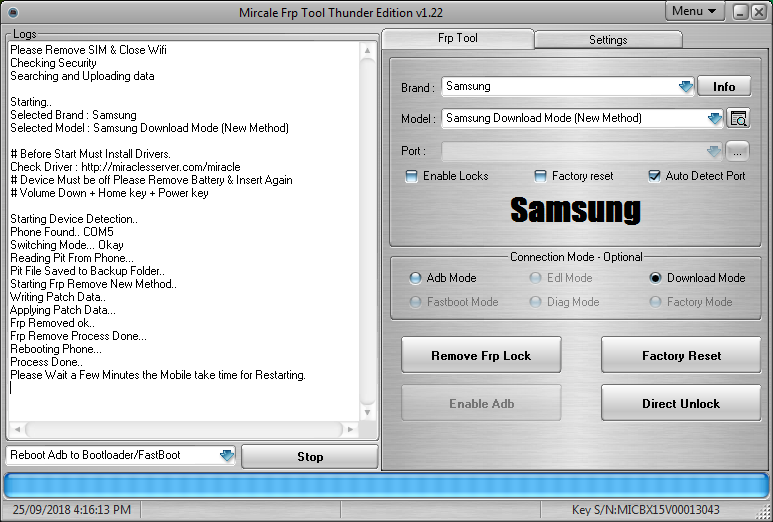The image size is (773, 522).
Task: Click 'Starting Device Detection..' log line
Action: pos(74,219)
